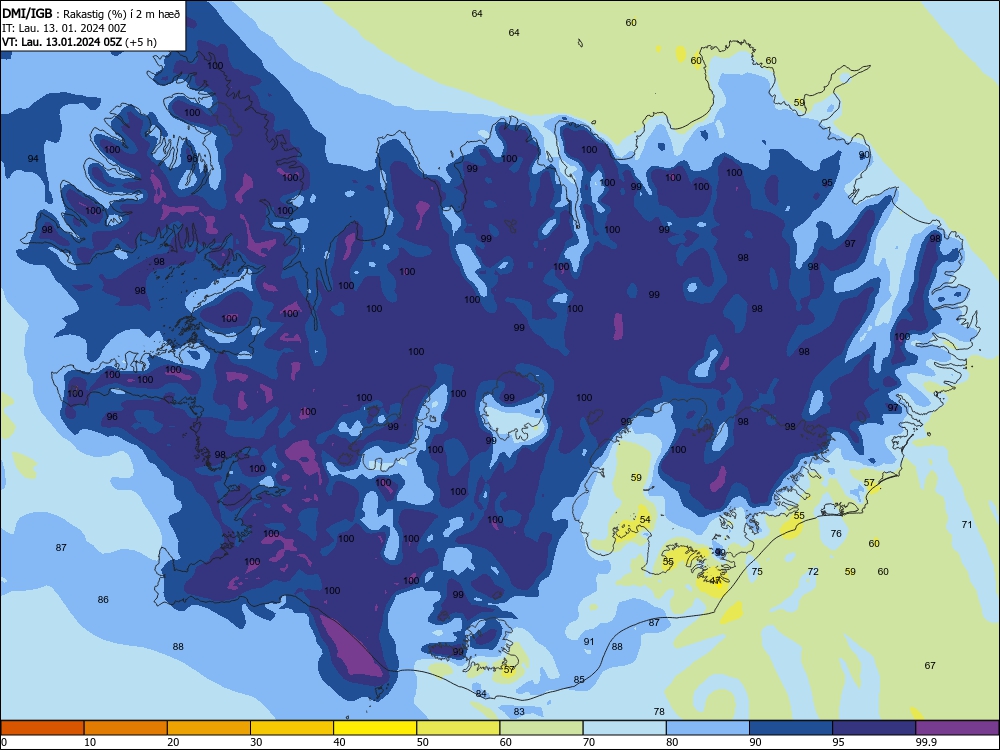Click the map value '85' on south coast
The image size is (1000, 750).
pos(579,680)
